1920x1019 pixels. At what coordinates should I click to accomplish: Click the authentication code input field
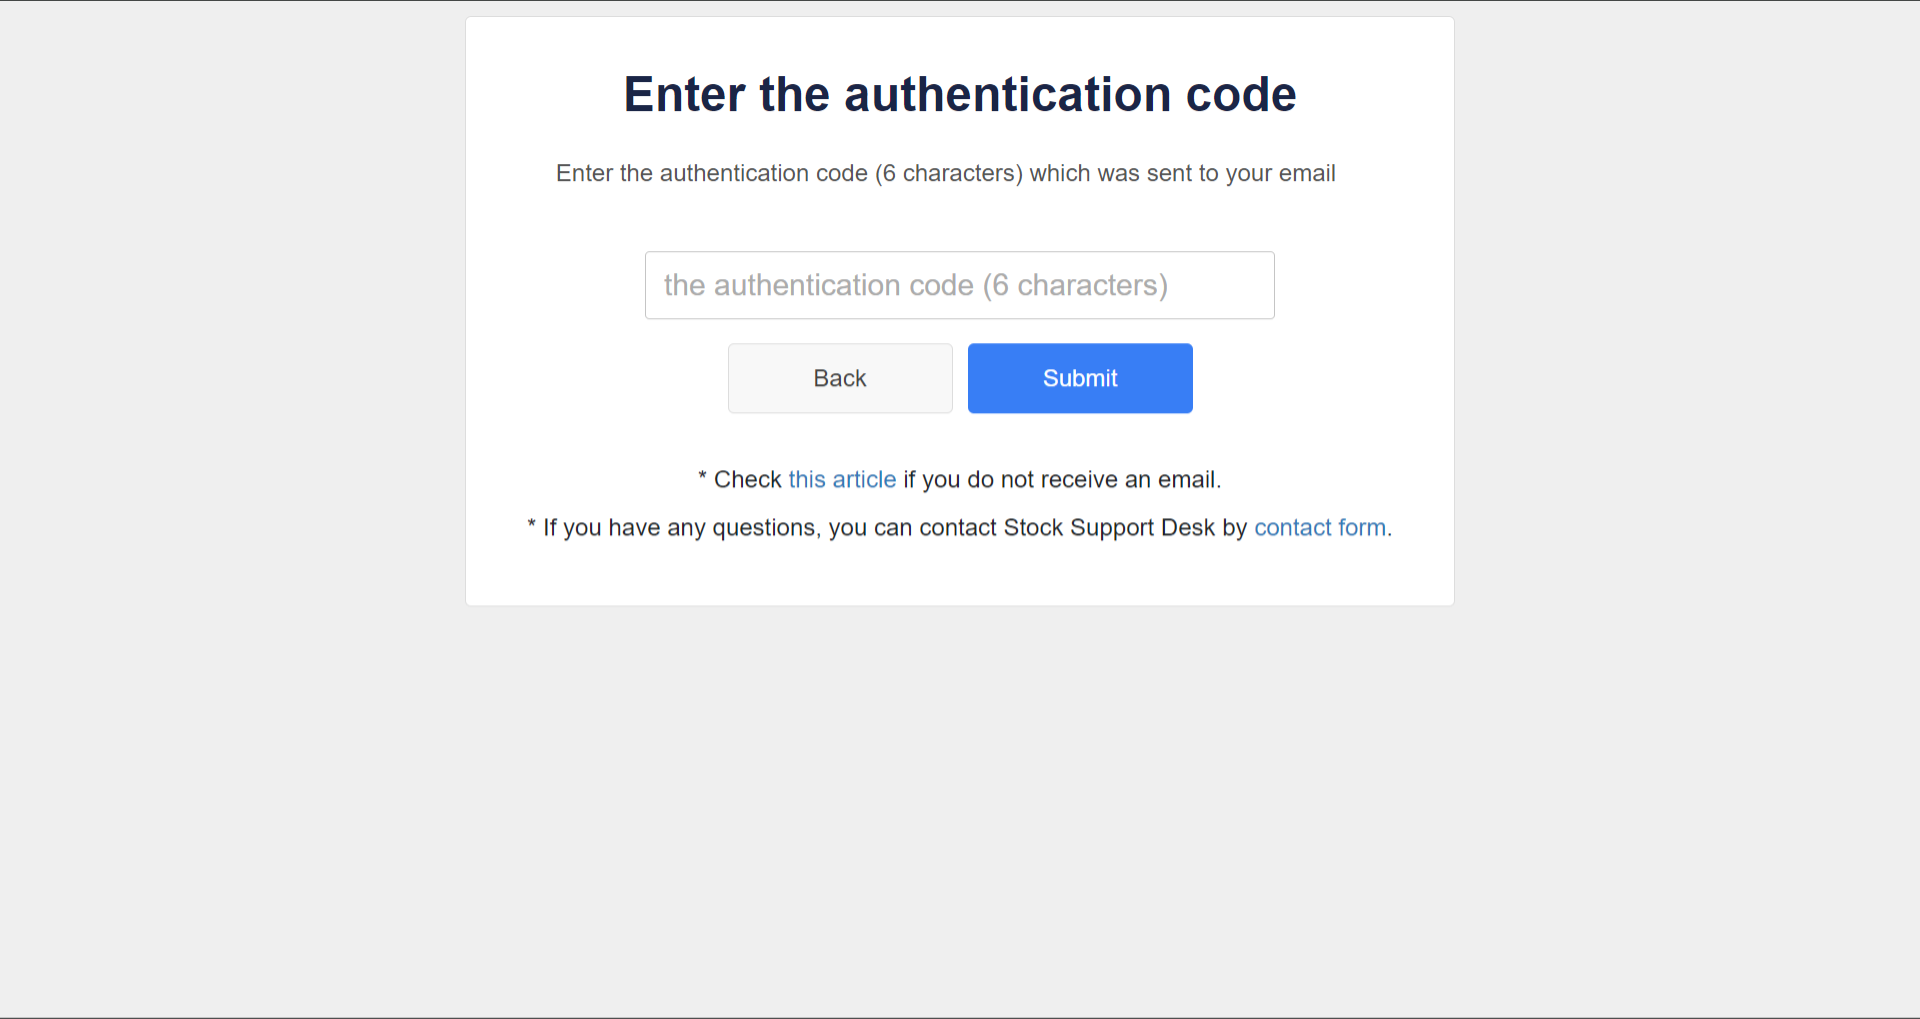coord(959,285)
